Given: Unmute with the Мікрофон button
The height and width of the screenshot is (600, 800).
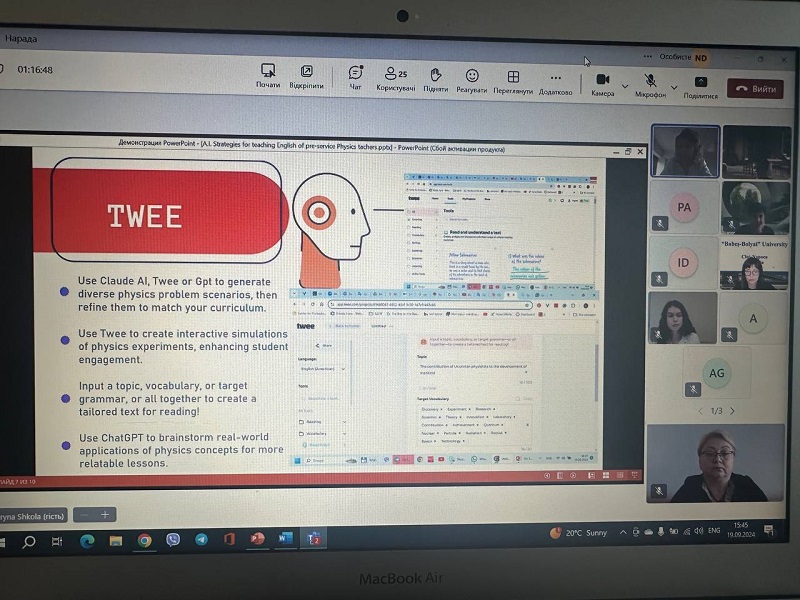Looking at the screenshot, I should tap(651, 86).
